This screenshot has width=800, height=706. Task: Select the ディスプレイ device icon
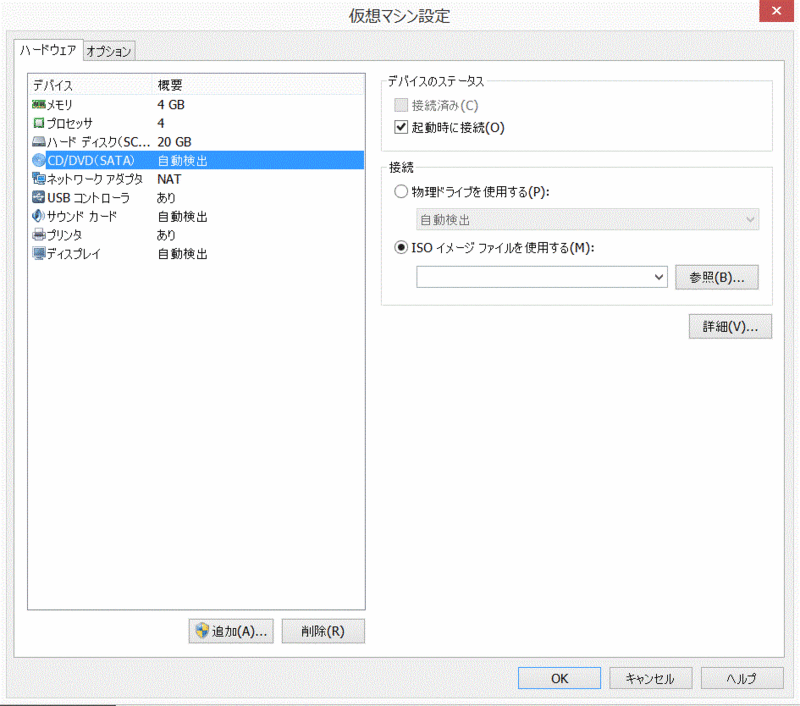(36, 253)
